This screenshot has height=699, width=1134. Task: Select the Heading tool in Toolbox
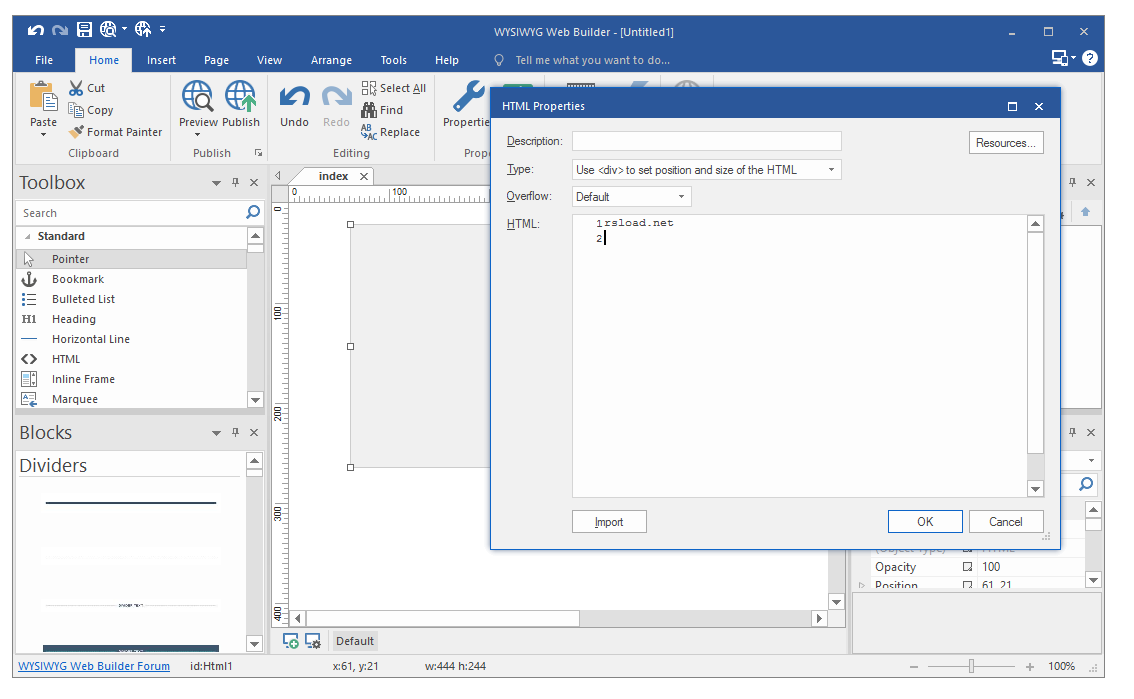tap(131, 319)
